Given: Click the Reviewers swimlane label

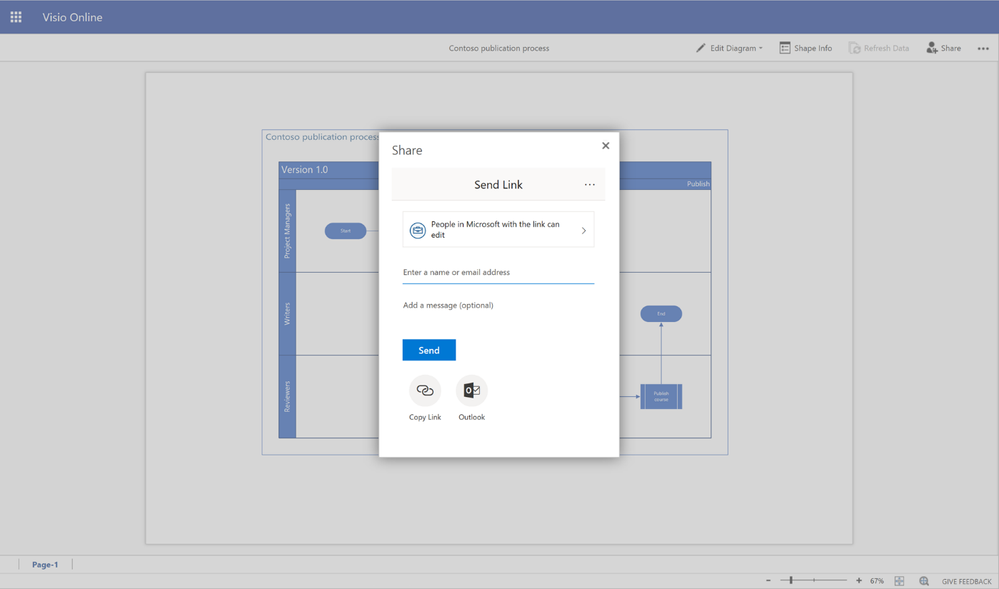Looking at the screenshot, I should [x=287, y=396].
